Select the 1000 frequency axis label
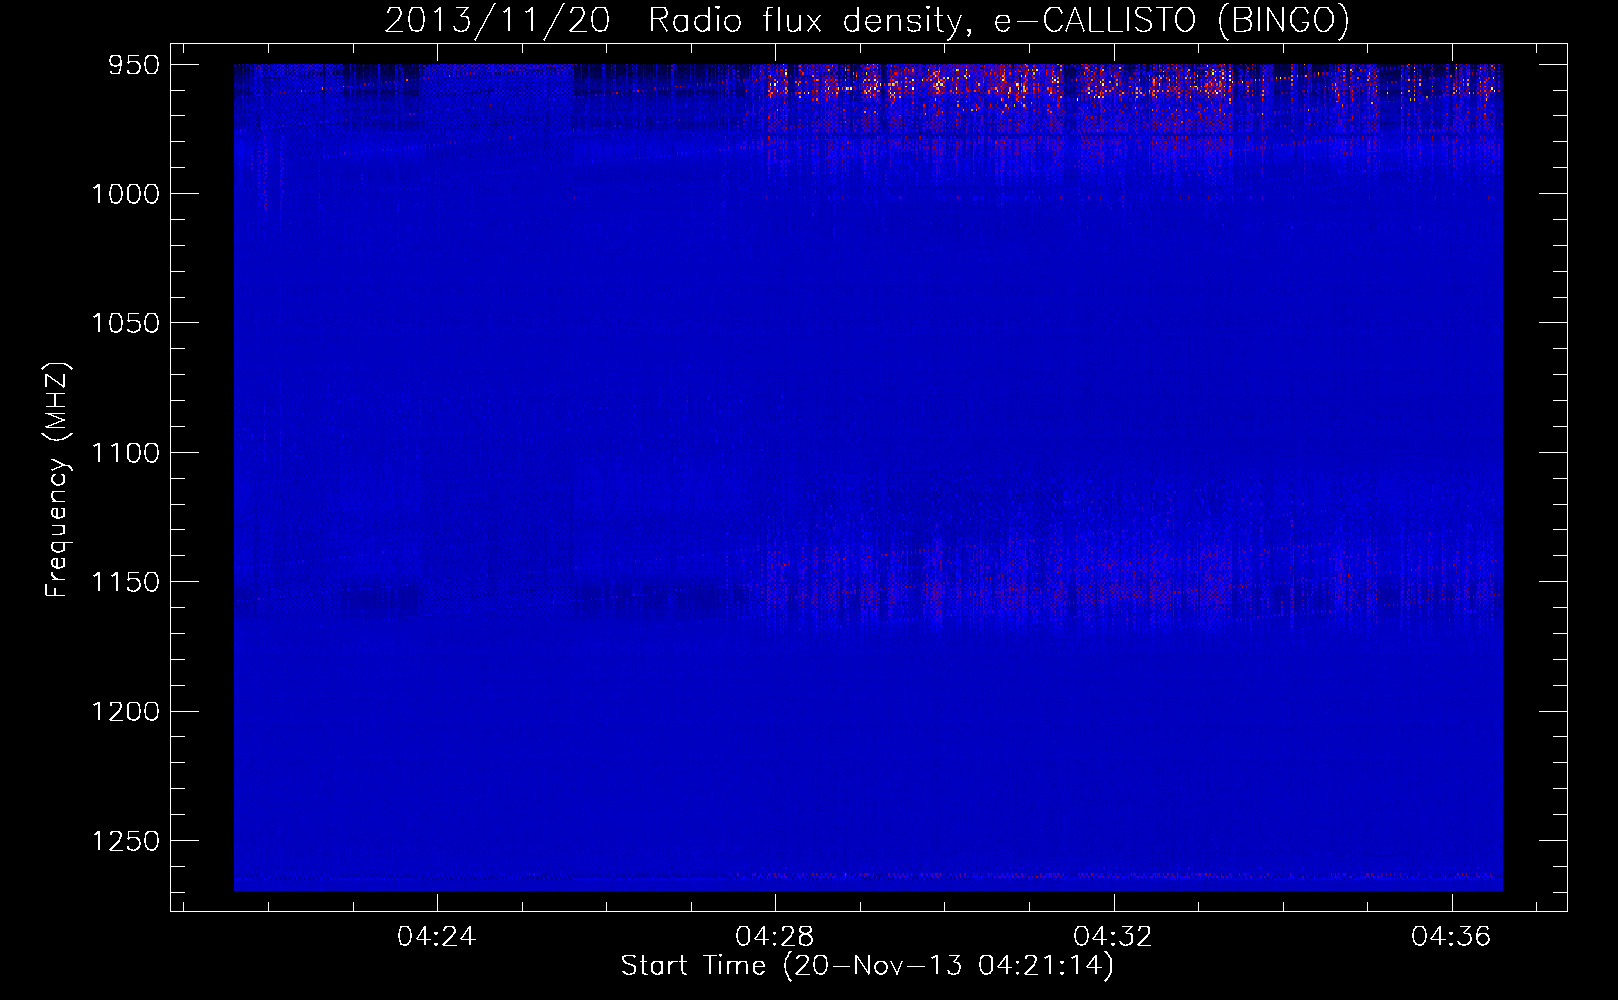The width and height of the screenshot is (1618, 1000). pyautogui.click(x=125, y=194)
